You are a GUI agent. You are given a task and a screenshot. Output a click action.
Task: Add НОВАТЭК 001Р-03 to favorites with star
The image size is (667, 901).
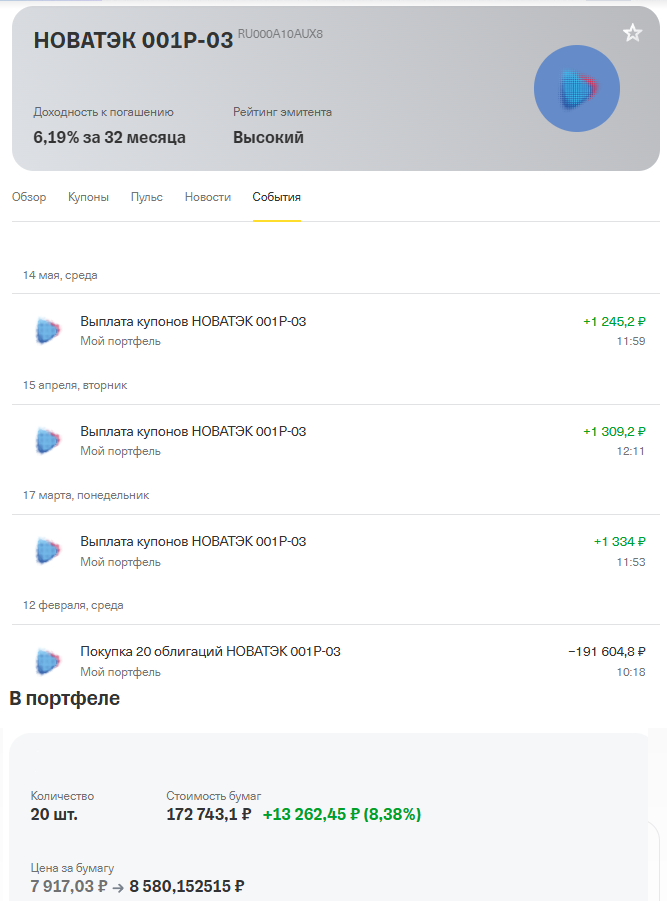(x=633, y=33)
